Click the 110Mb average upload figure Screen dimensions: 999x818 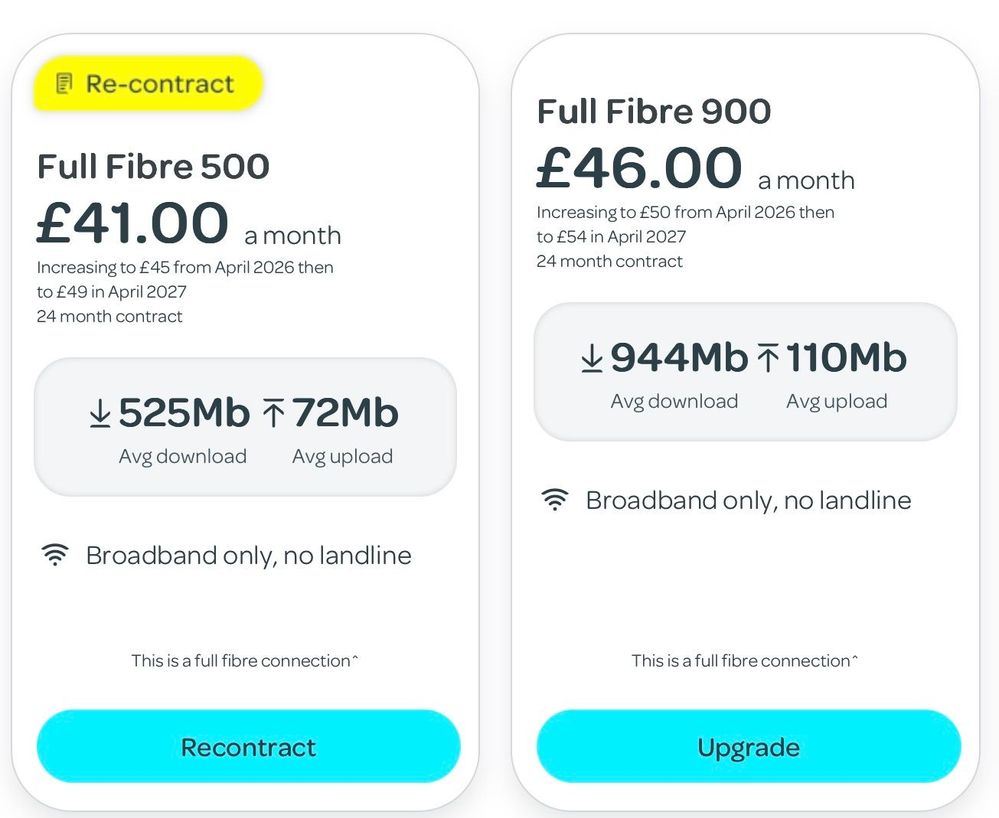(846, 358)
